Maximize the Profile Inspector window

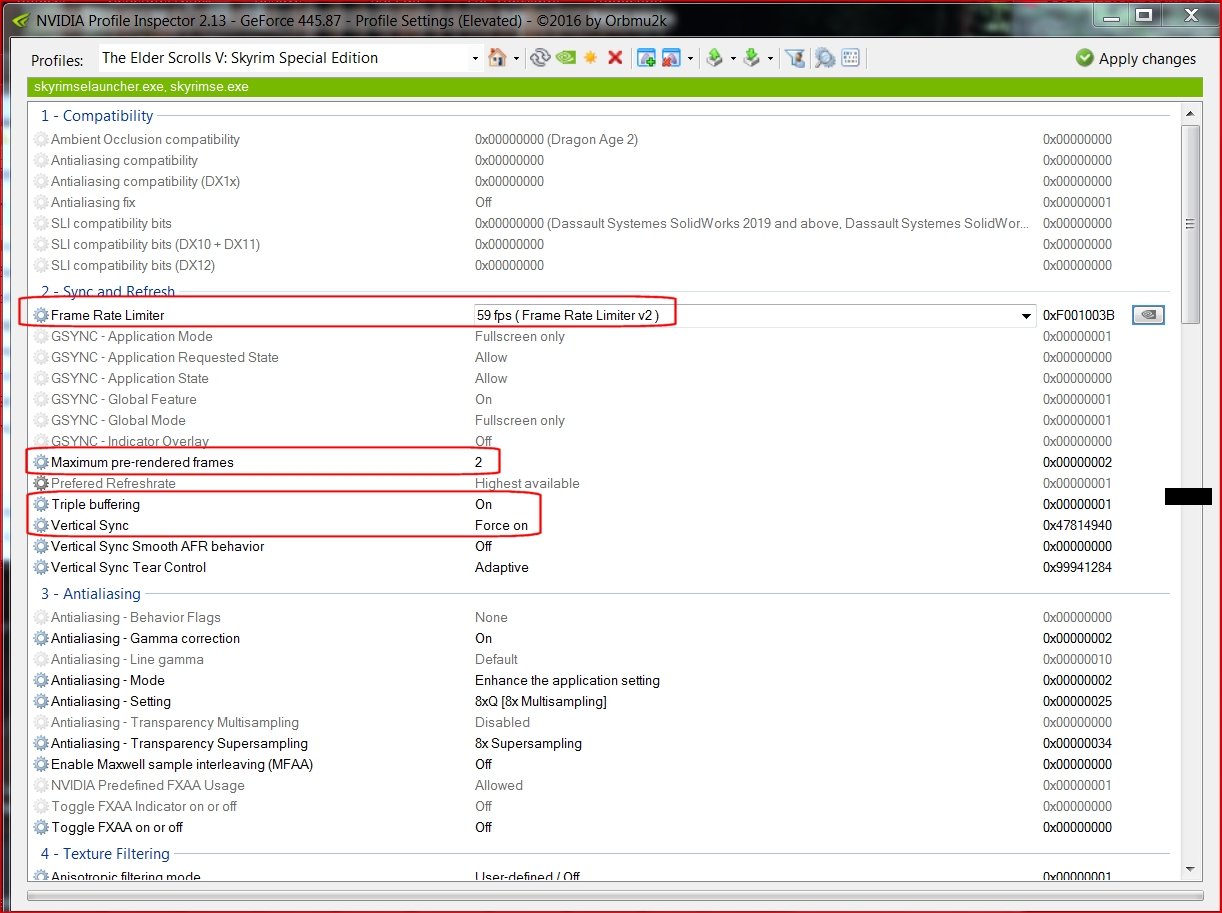(x=1144, y=14)
